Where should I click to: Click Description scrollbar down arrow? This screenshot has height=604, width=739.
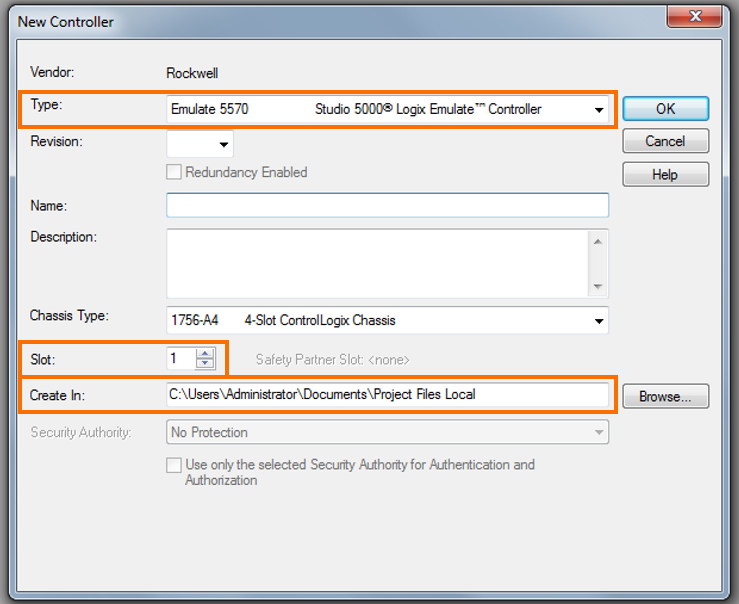tap(598, 286)
